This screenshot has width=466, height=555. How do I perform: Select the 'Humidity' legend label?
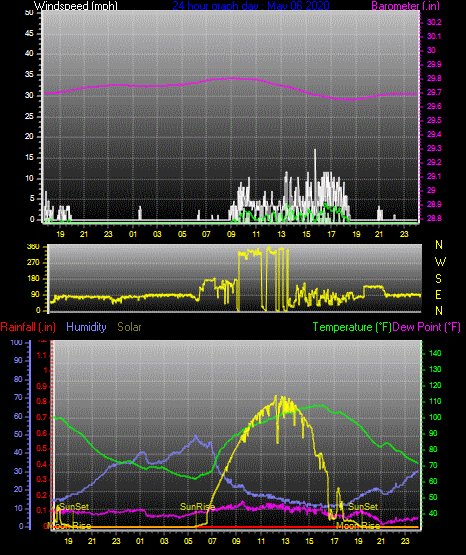(x=86, y=327)
